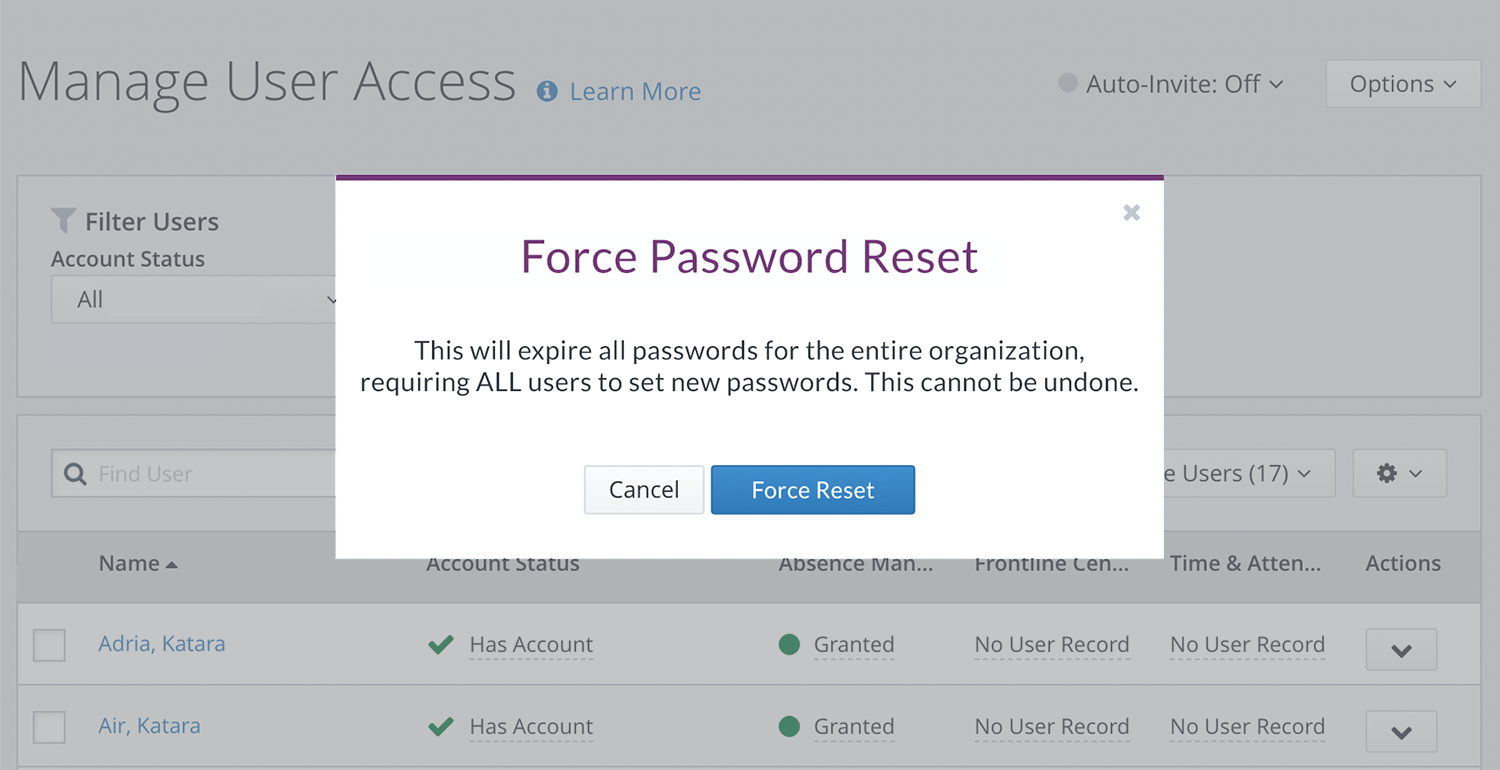Click the search magnifier icon
Image resolution: width=1500 pixels, height=770 pixels.
(x=75, y=474)
